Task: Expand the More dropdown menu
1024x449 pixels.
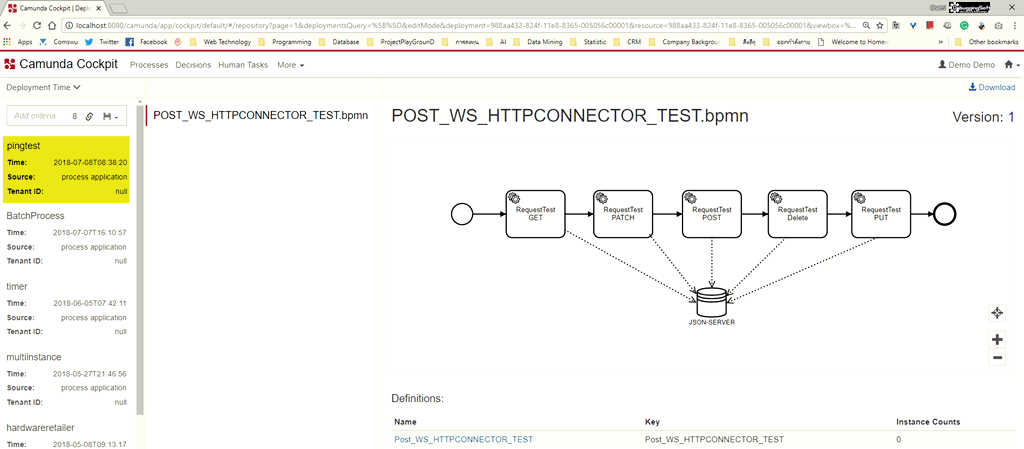Action: 291,65
